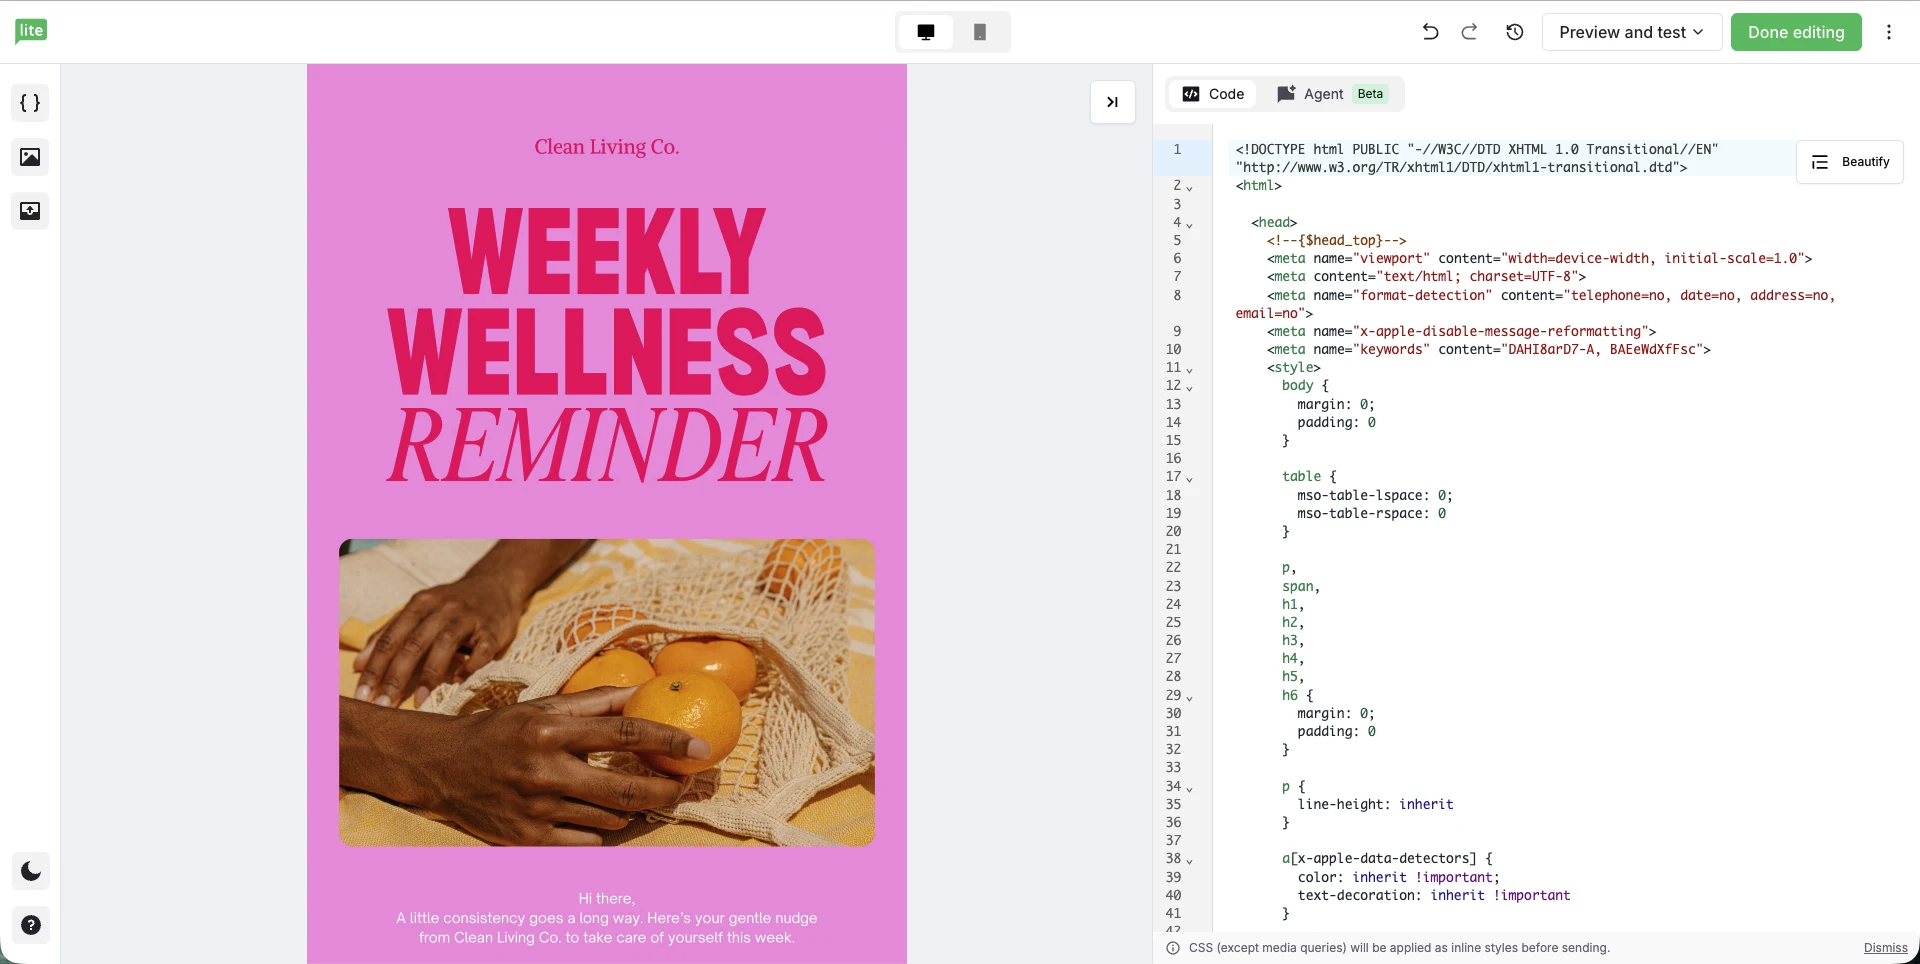
Task: Switch to desktop preview mode
Action: pos(926,32)
